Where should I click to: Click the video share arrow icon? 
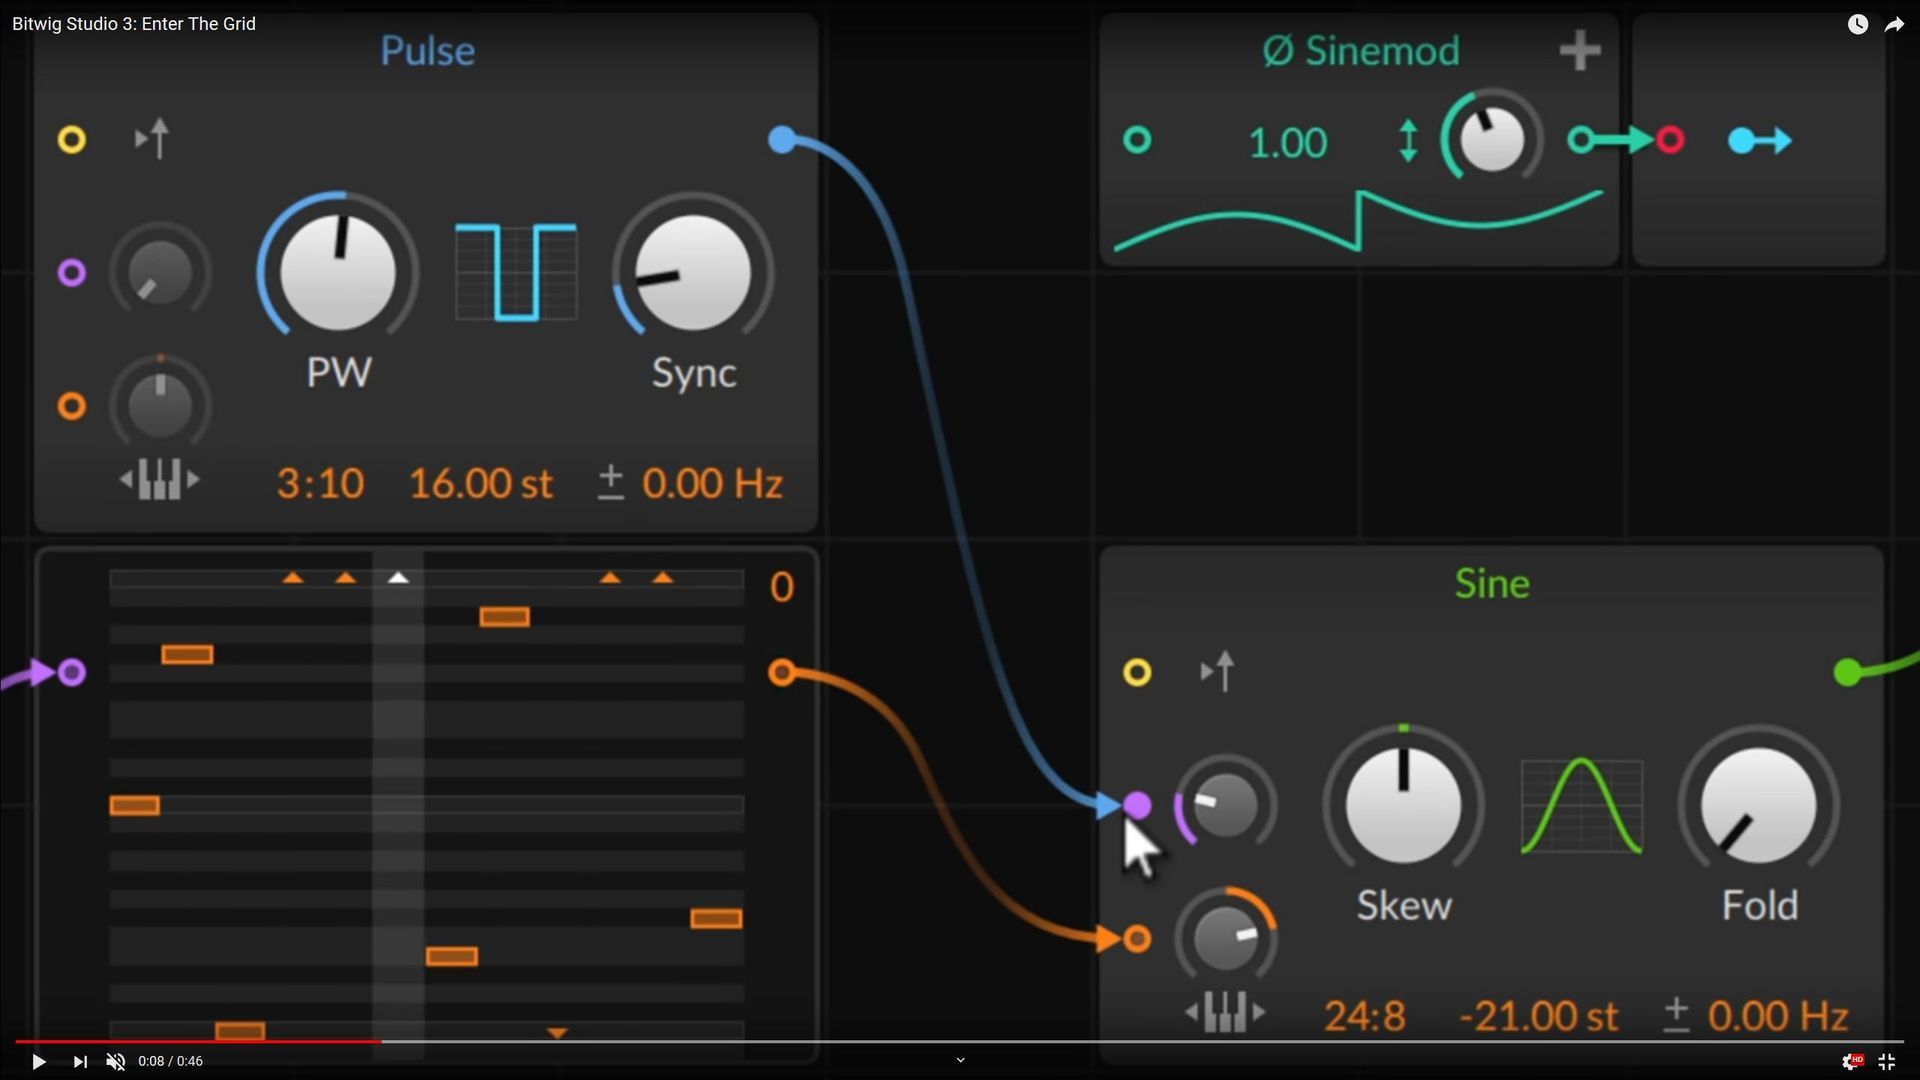1894,24
